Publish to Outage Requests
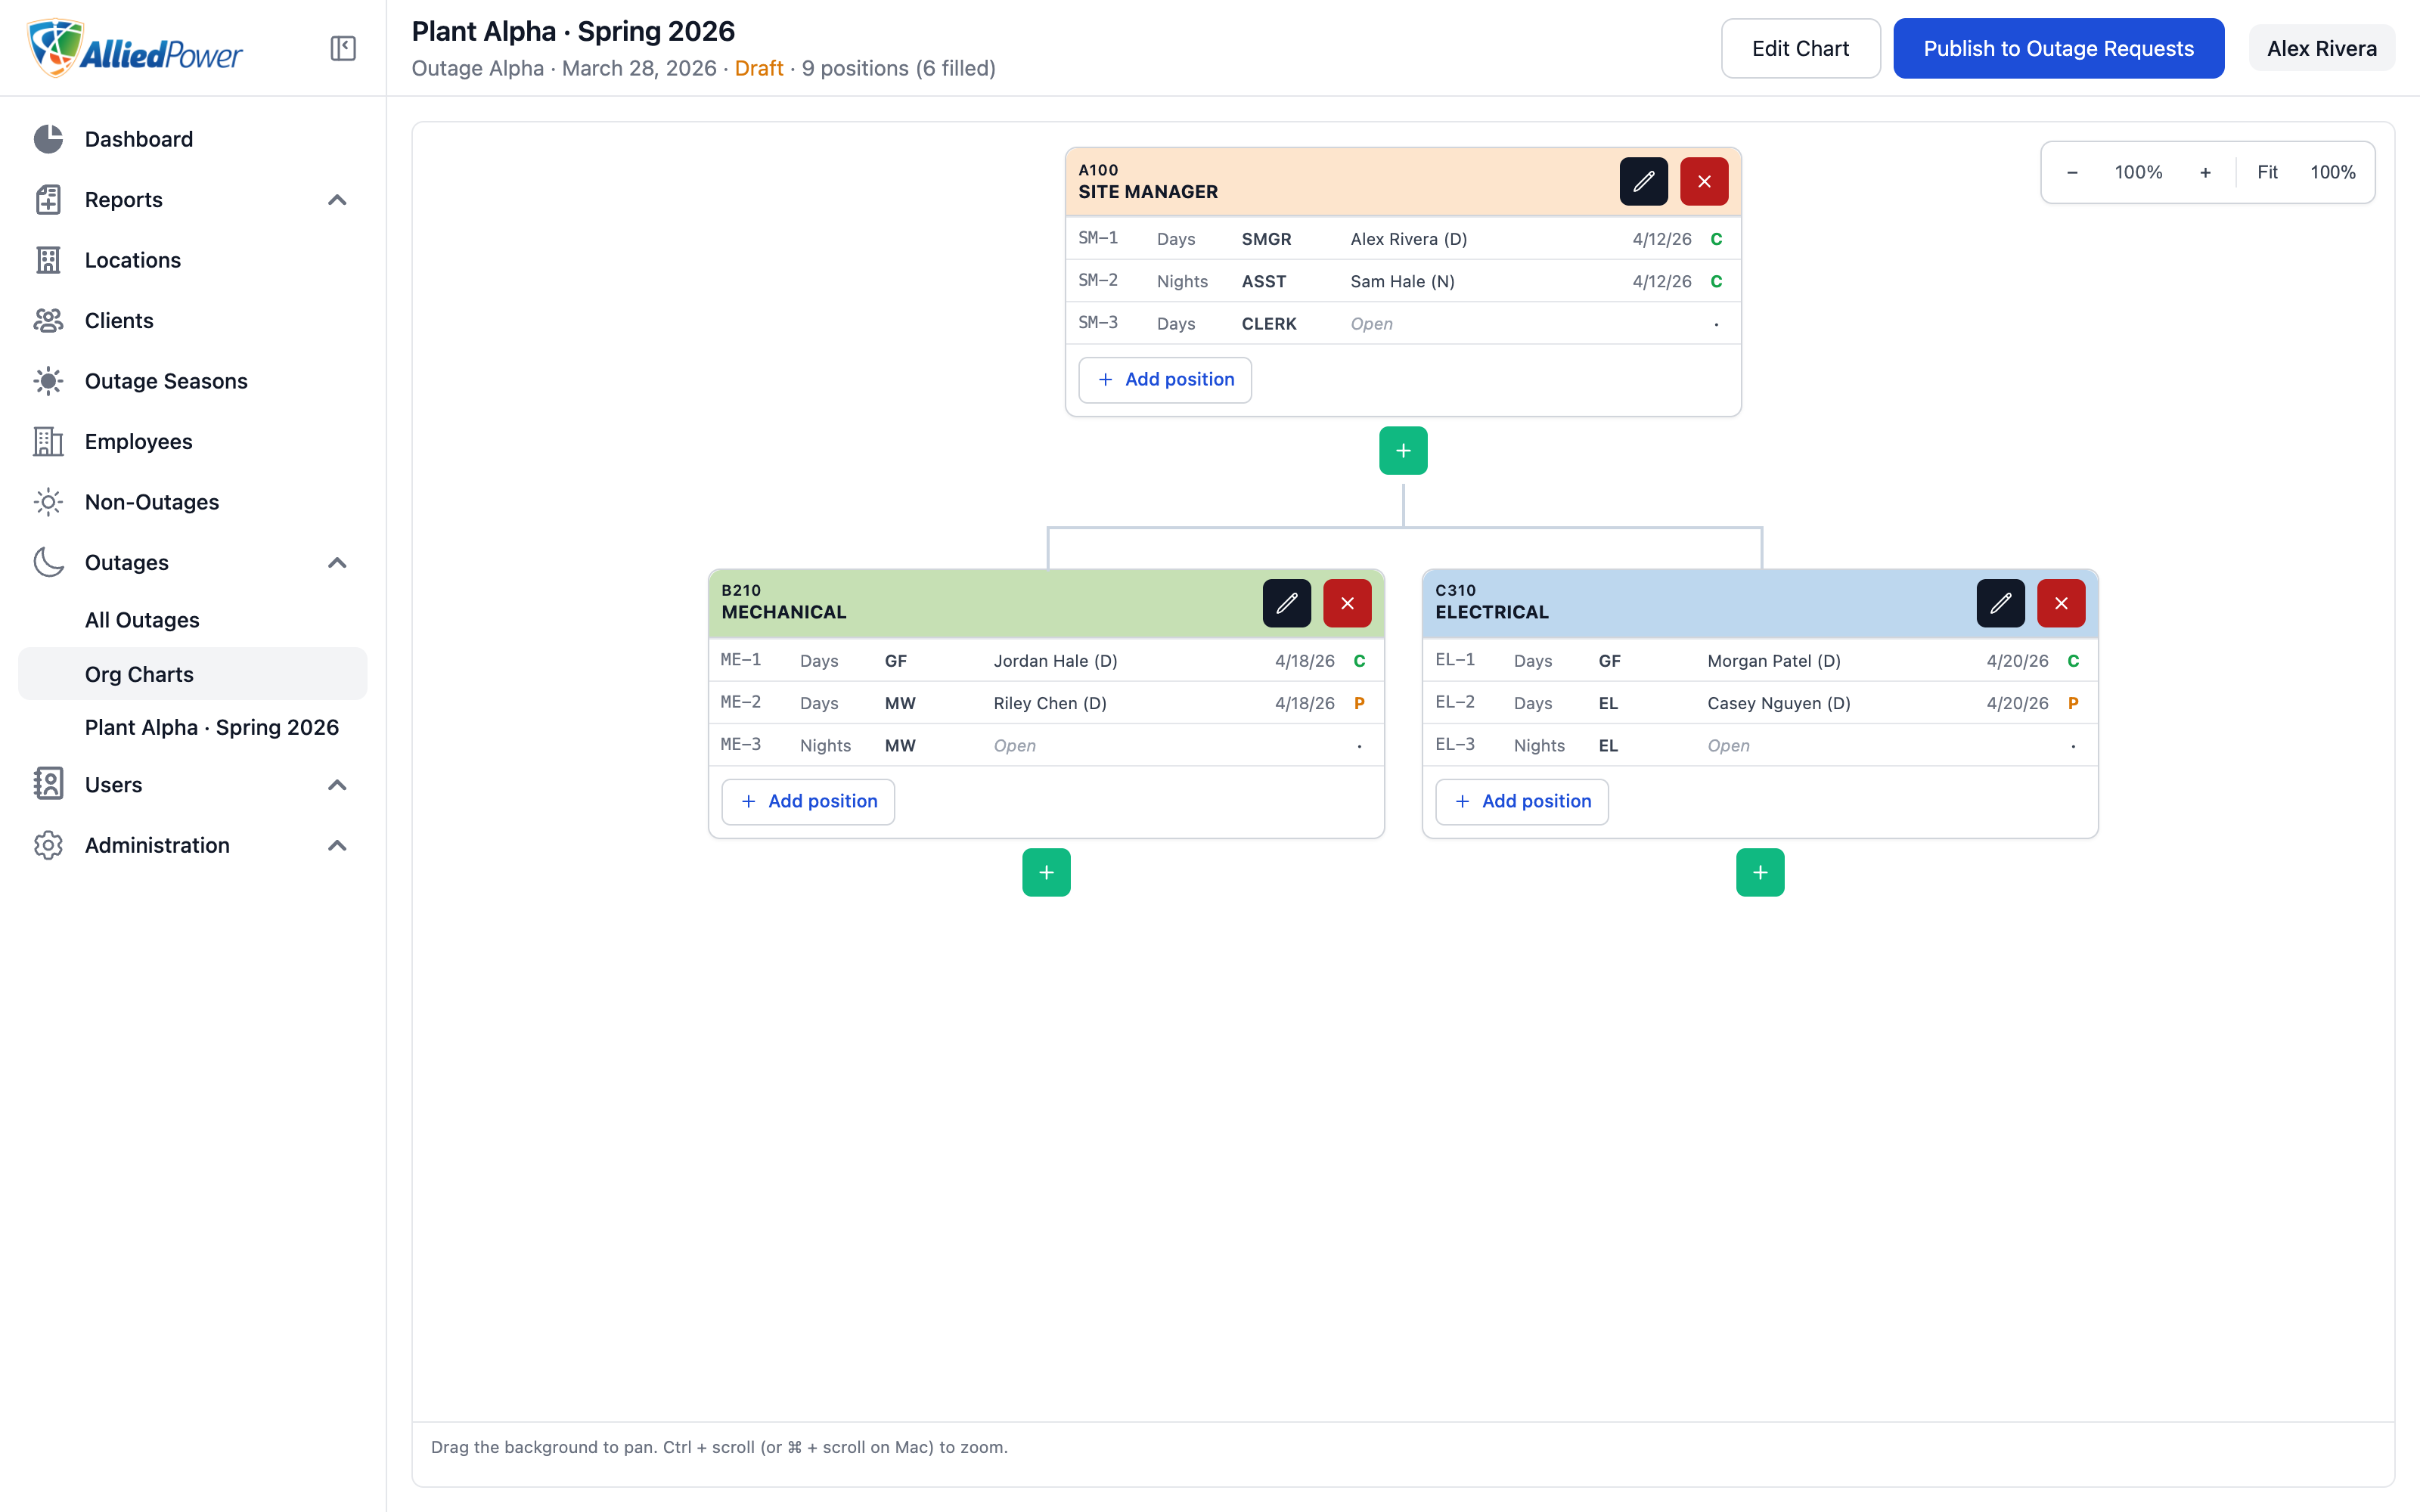2420x1512 pixels. (2058, 48)
